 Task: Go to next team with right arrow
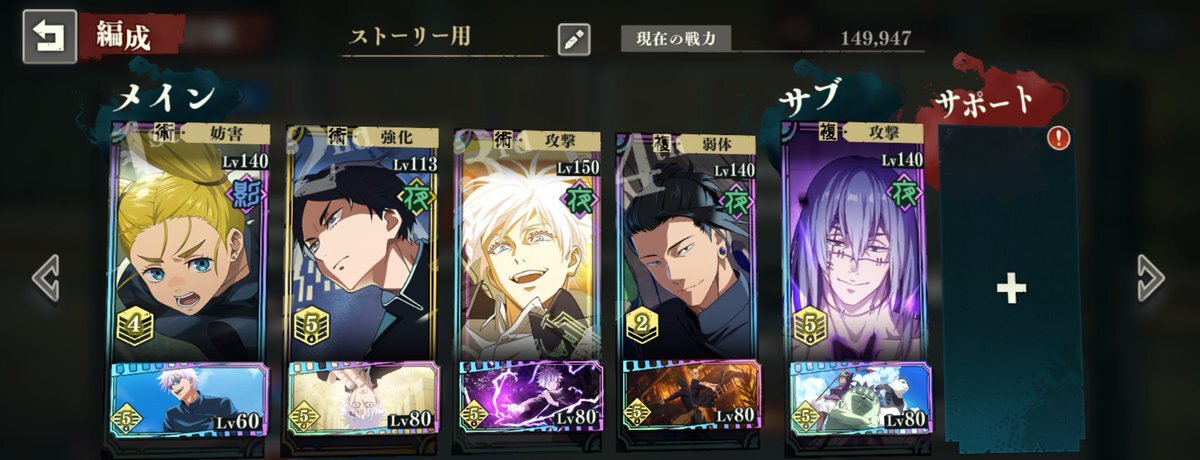click(1151, 278)
